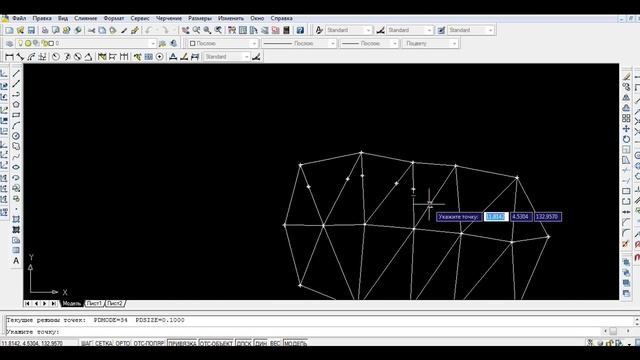This screenshot has width=640, height=360.
Task: Select the Circle draw tool
Action: point(16,136)
